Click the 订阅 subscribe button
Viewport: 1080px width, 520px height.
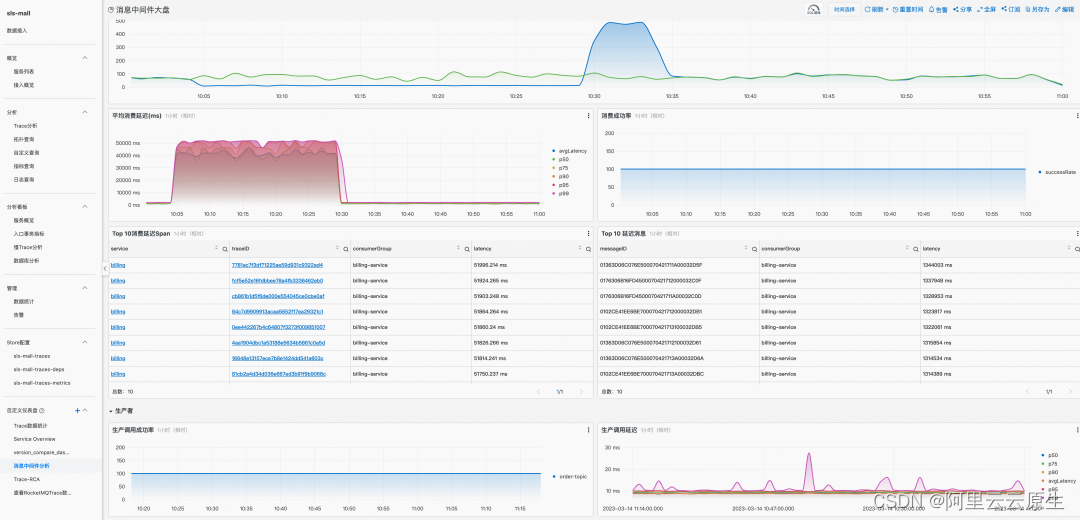tap(1010, 10)
